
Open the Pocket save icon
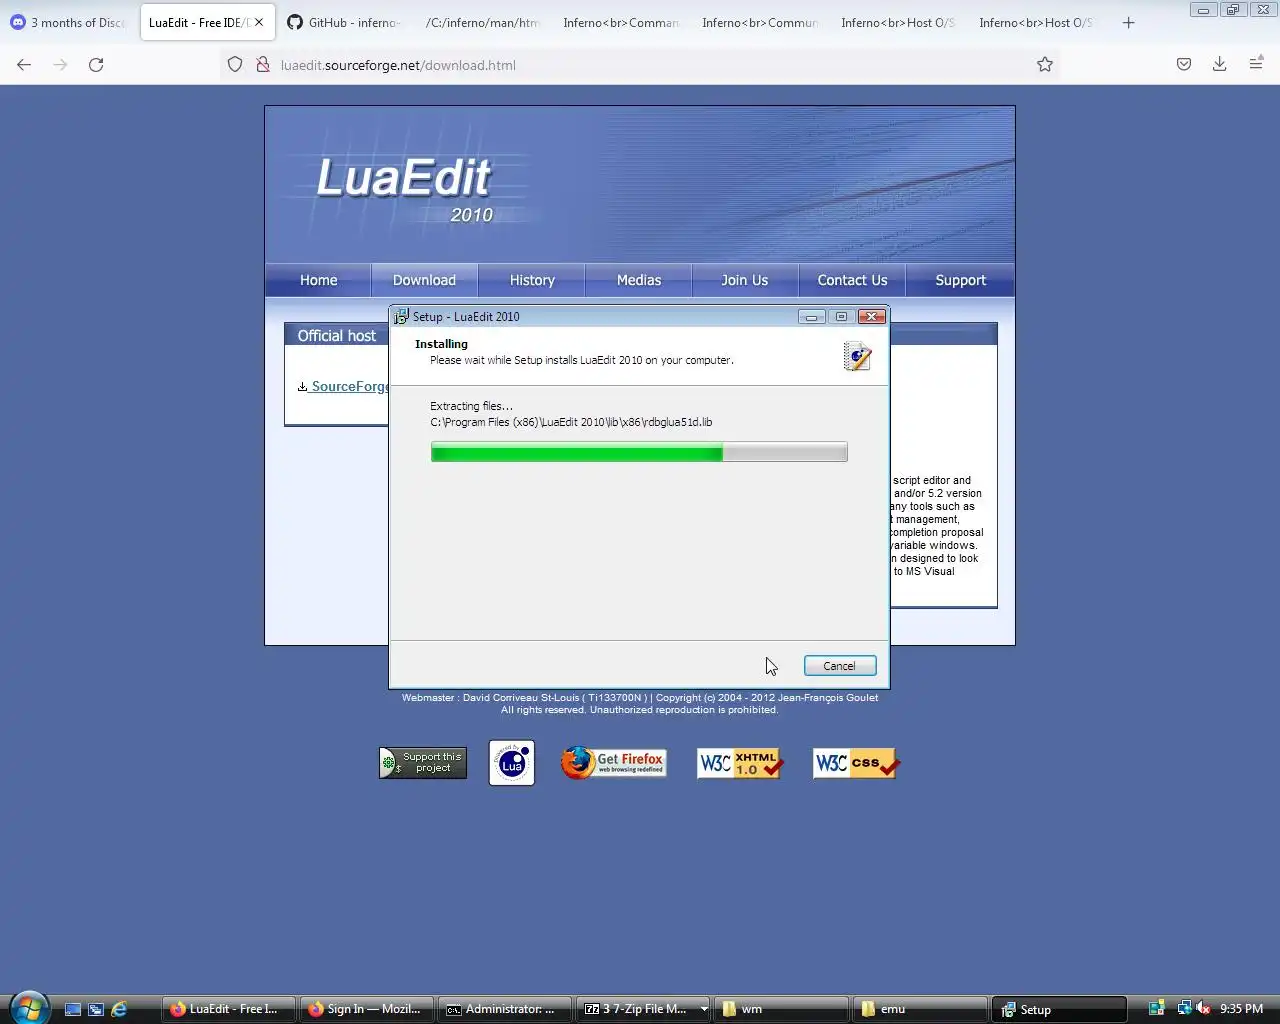pos(1184,65)
